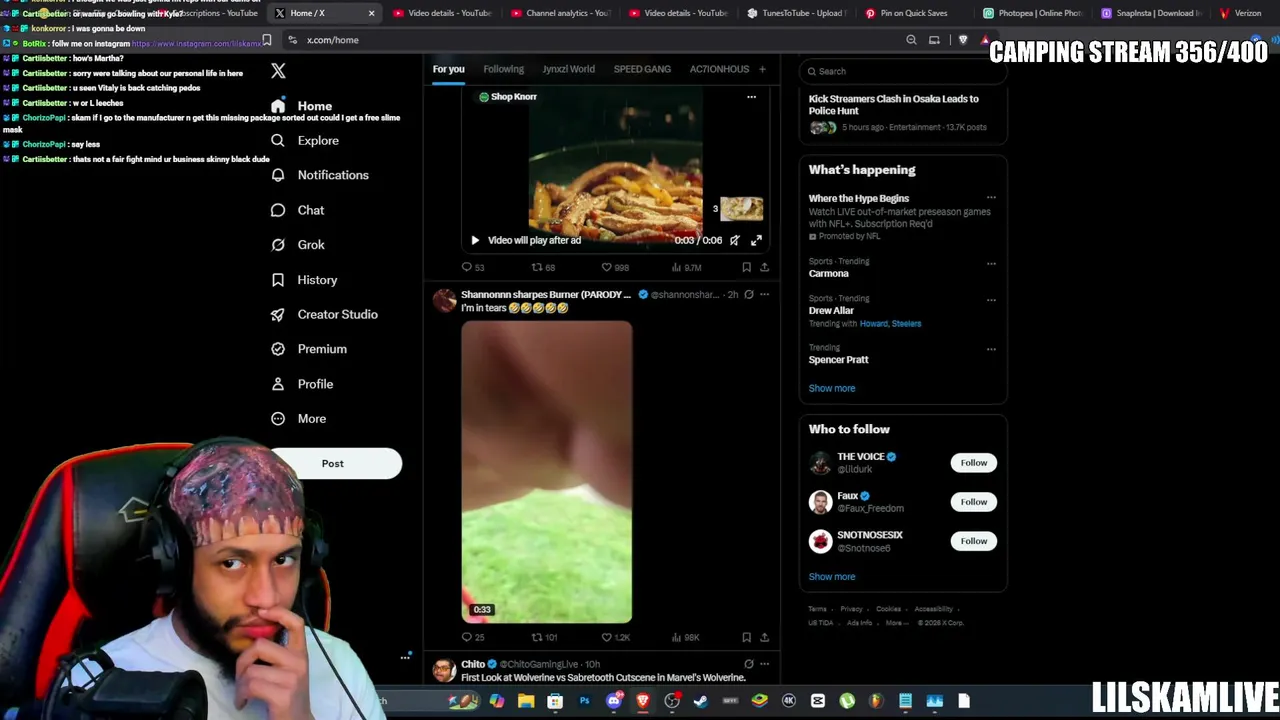Switch to the For you tab

click(x=448, y=69)
